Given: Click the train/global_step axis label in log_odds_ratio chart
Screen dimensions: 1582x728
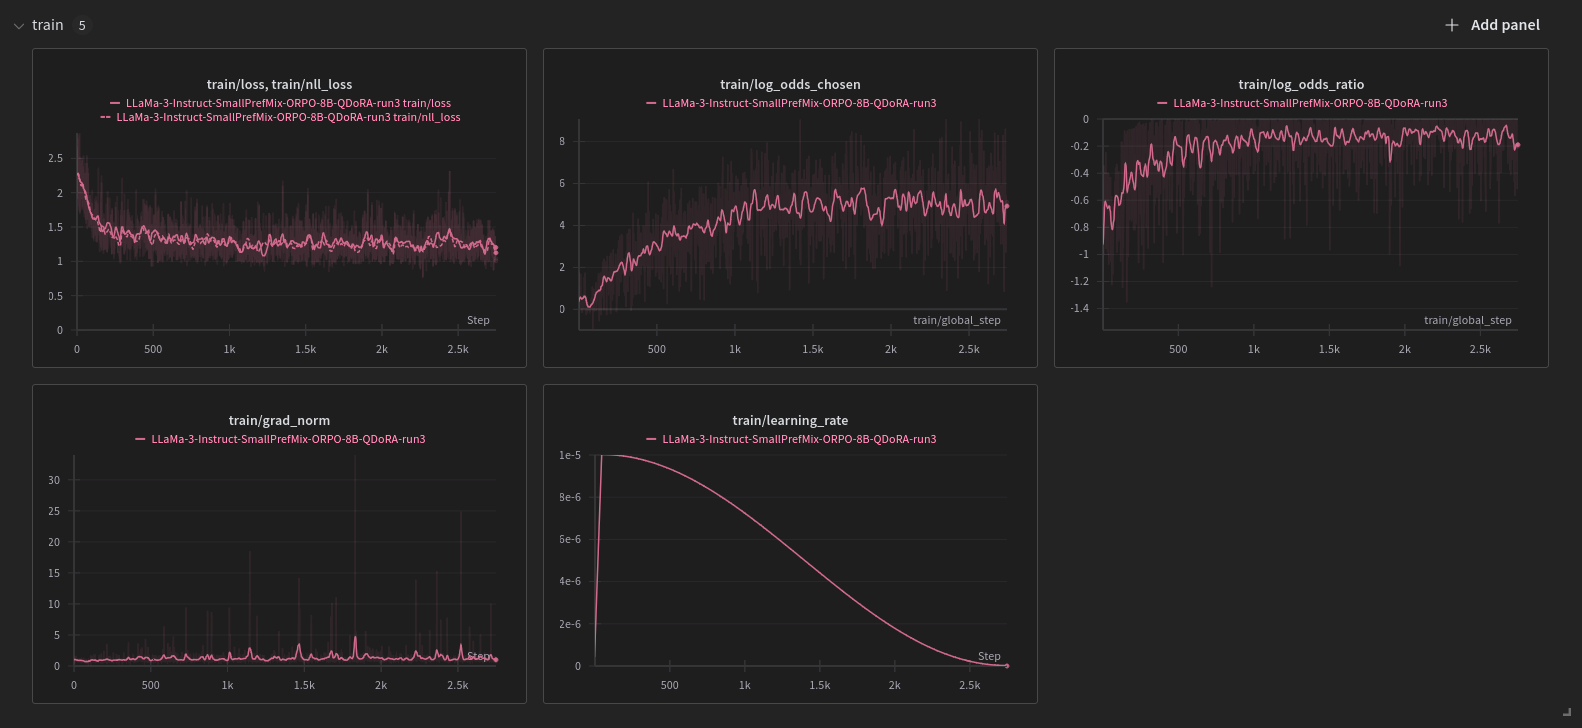Looking at the screenshot, I should [1467, 320].
